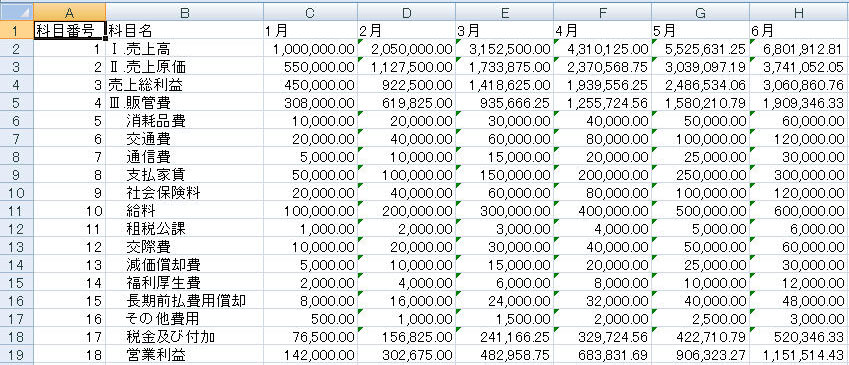This screenshot has height=365, width=849.
Task: Click the 2月 header cell
Action: [406, 30]
